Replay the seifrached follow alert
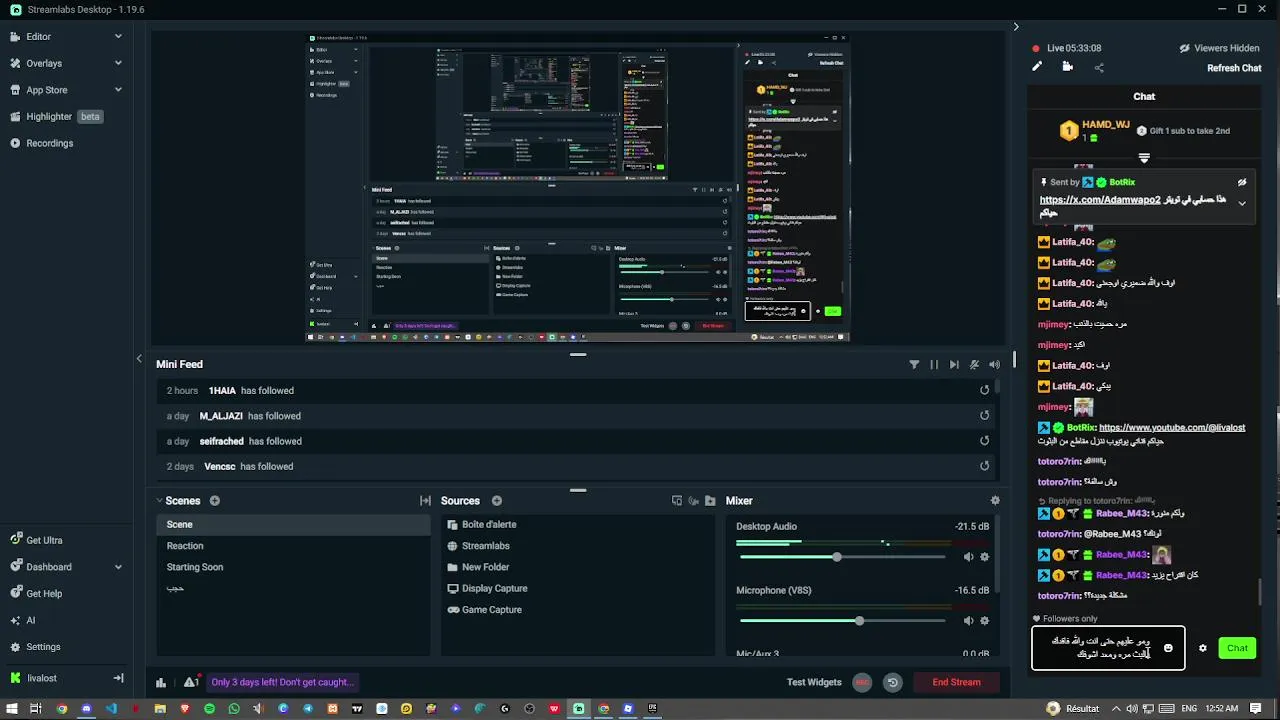 [x=985, y=441]
